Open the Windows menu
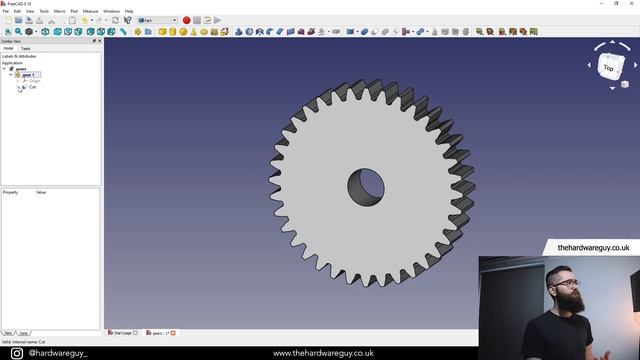Image resolution: width=640 pixels, height=360 pixels. (x=111, y=11)
